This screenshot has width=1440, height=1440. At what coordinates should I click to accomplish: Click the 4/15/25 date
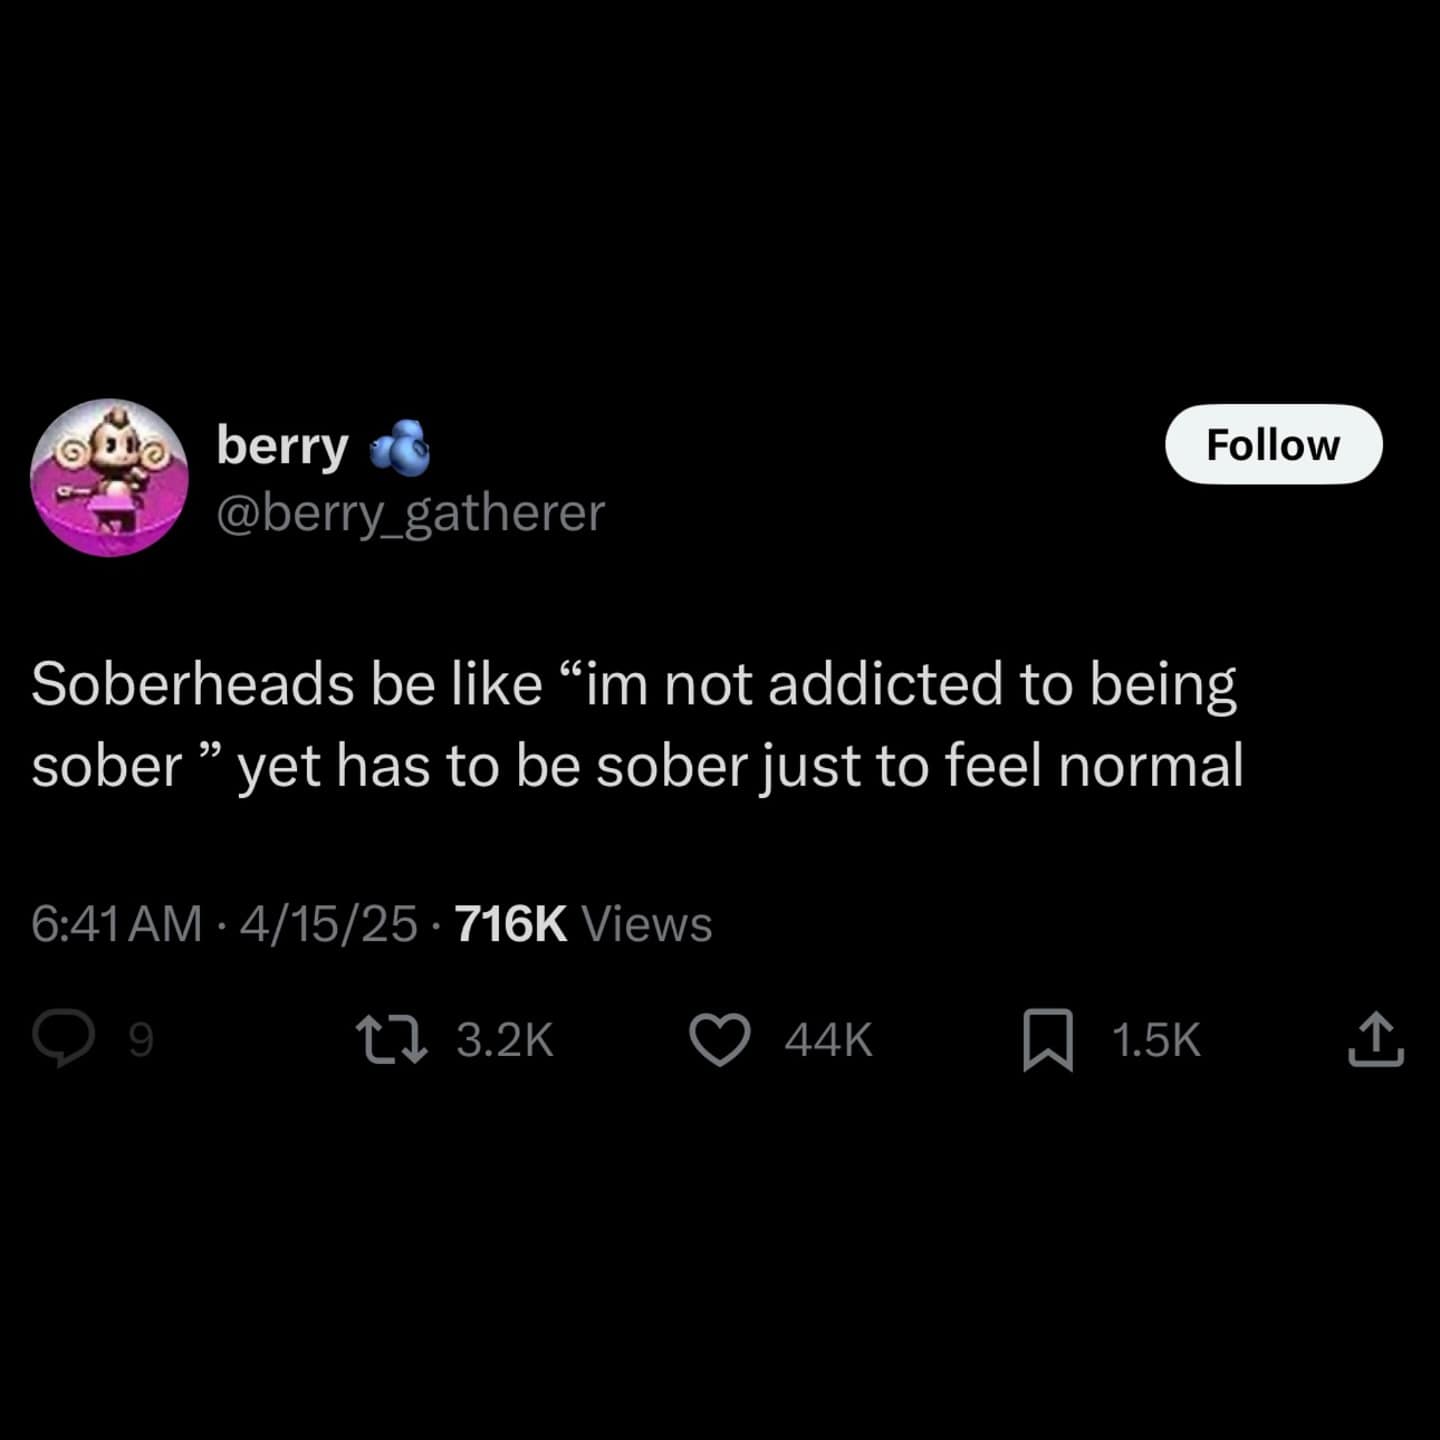pos(328,923)
